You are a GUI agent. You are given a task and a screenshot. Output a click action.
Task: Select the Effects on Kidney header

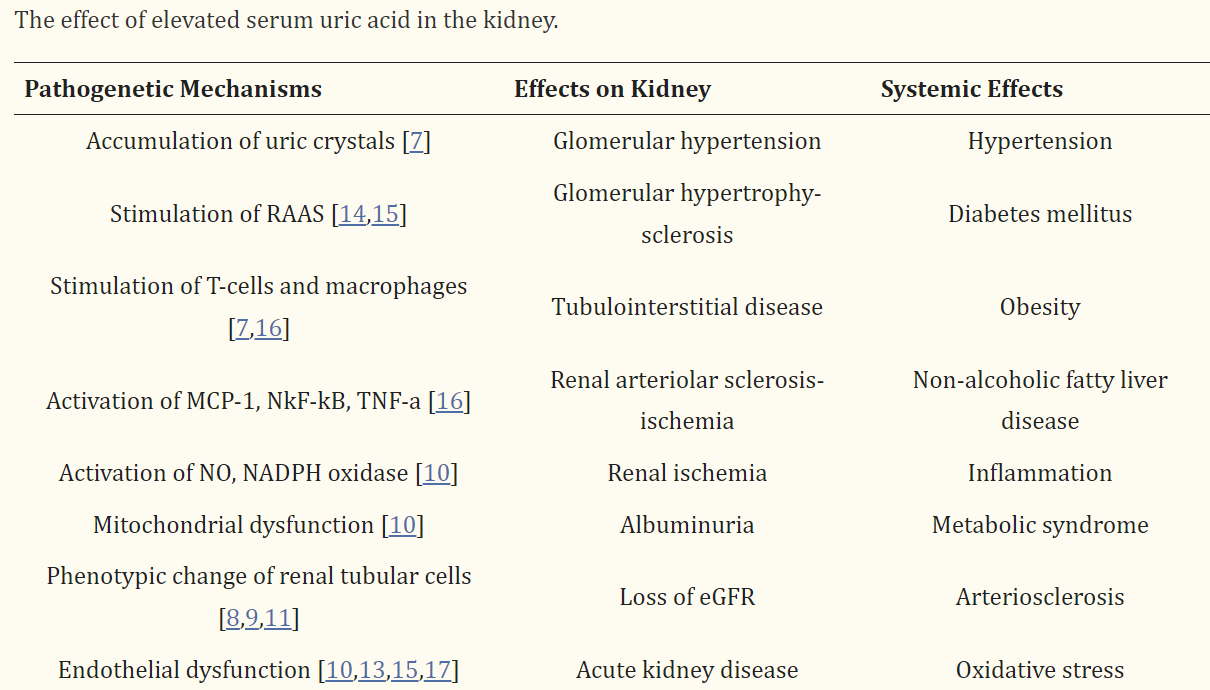[x=612, y=89]
